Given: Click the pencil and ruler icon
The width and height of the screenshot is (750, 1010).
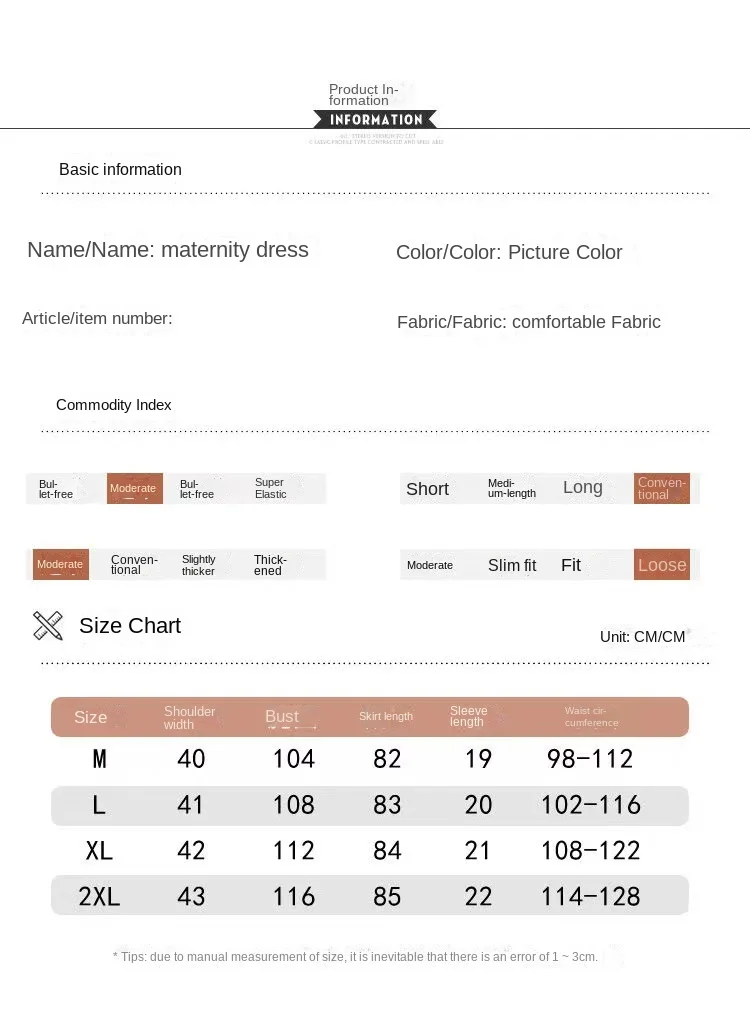Looking at the screenshot, I should click(48, 625).
